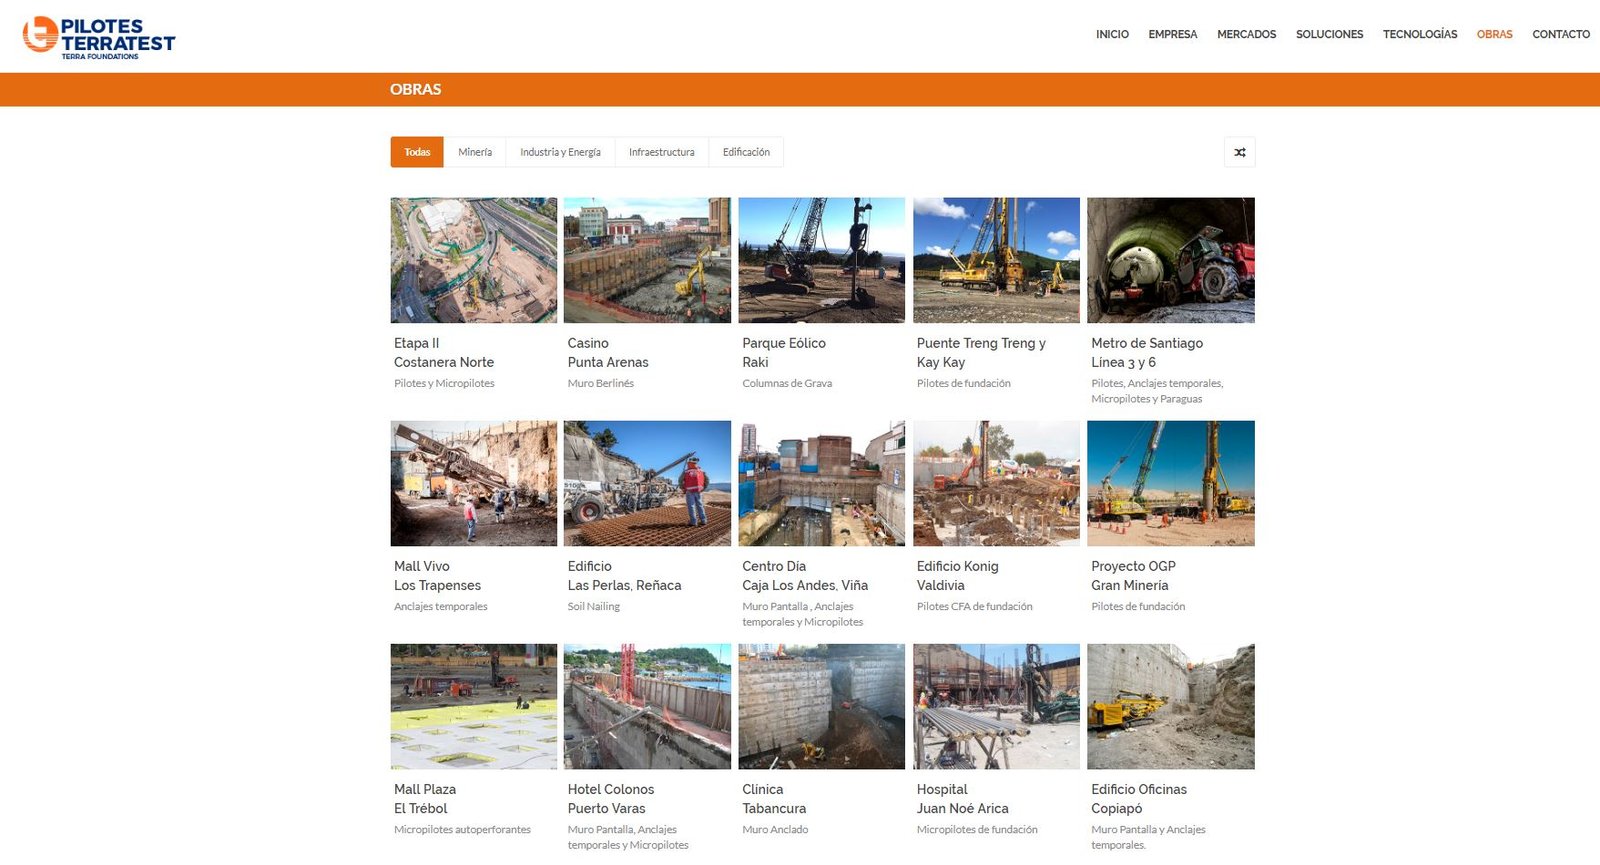The height and width of the screenshot is (865, 1600).
Task: Open the Metro de Santiago thumbnail
Action: [1171, 260]
